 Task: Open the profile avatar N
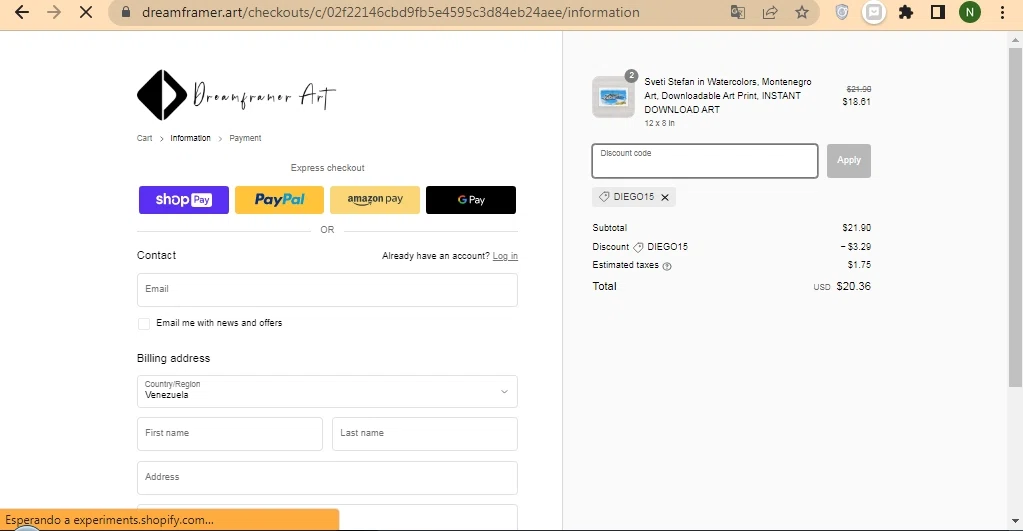pyautogui.click(x=970, y=12)
